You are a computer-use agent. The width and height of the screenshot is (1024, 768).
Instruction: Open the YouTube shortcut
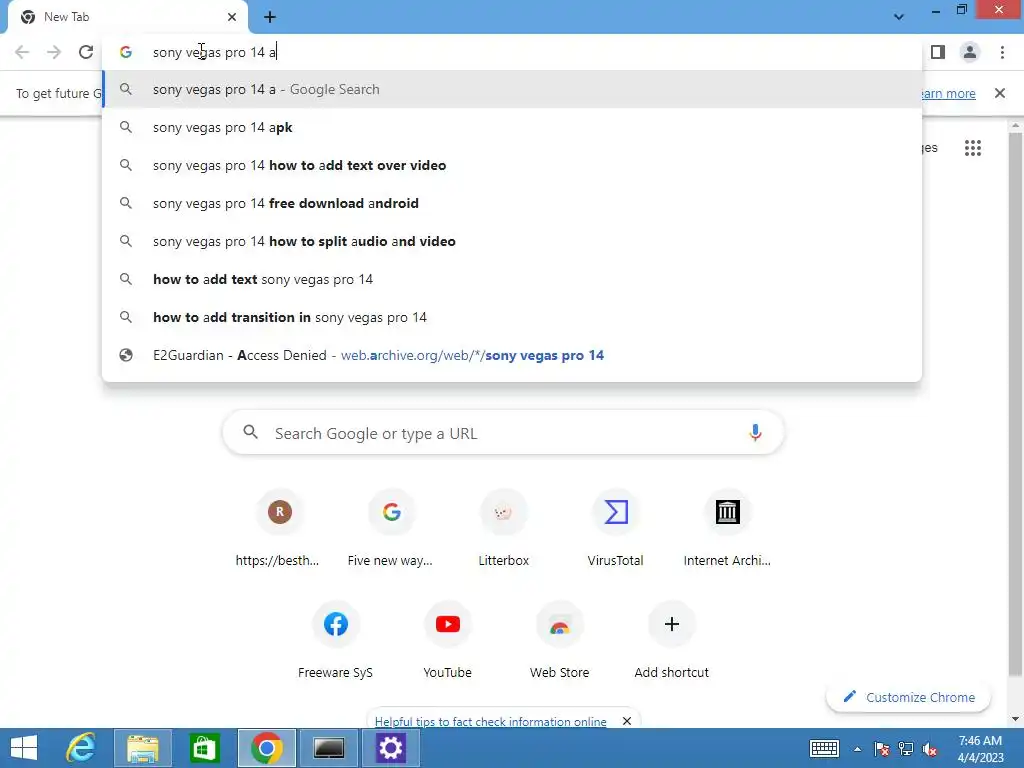pyautogui.click(x=447, y=640)
